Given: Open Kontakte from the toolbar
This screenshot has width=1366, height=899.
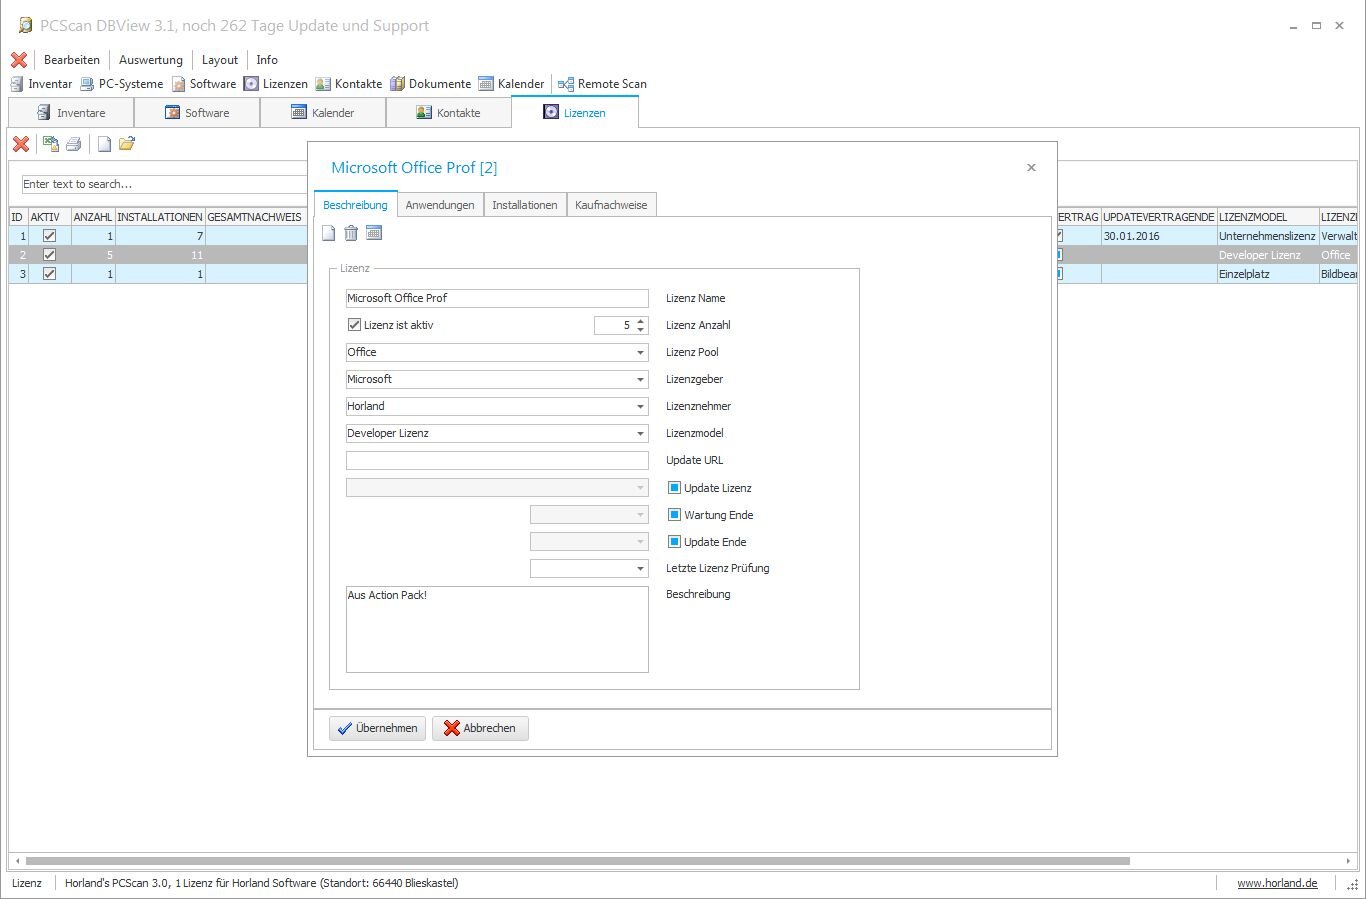Looking at the screenshot, I should (349, 84).
